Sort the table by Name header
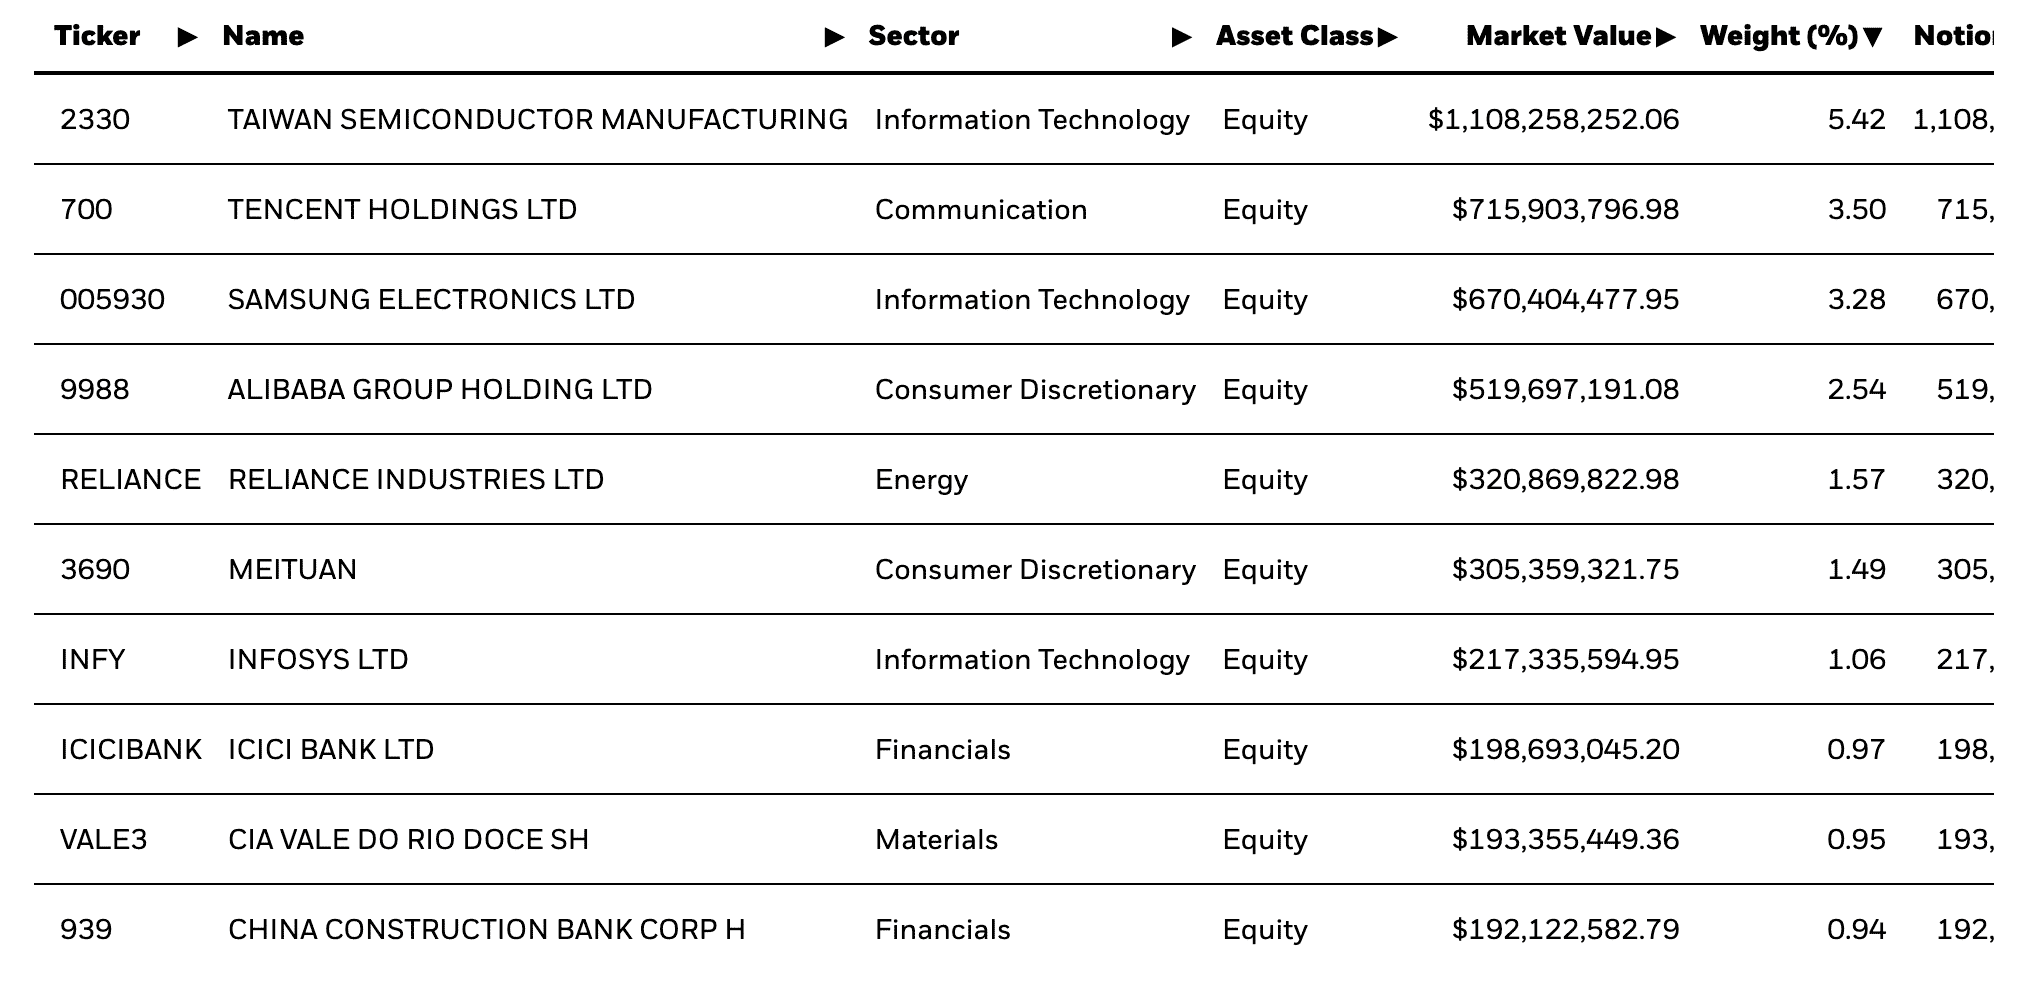 (x=263, y=36)
